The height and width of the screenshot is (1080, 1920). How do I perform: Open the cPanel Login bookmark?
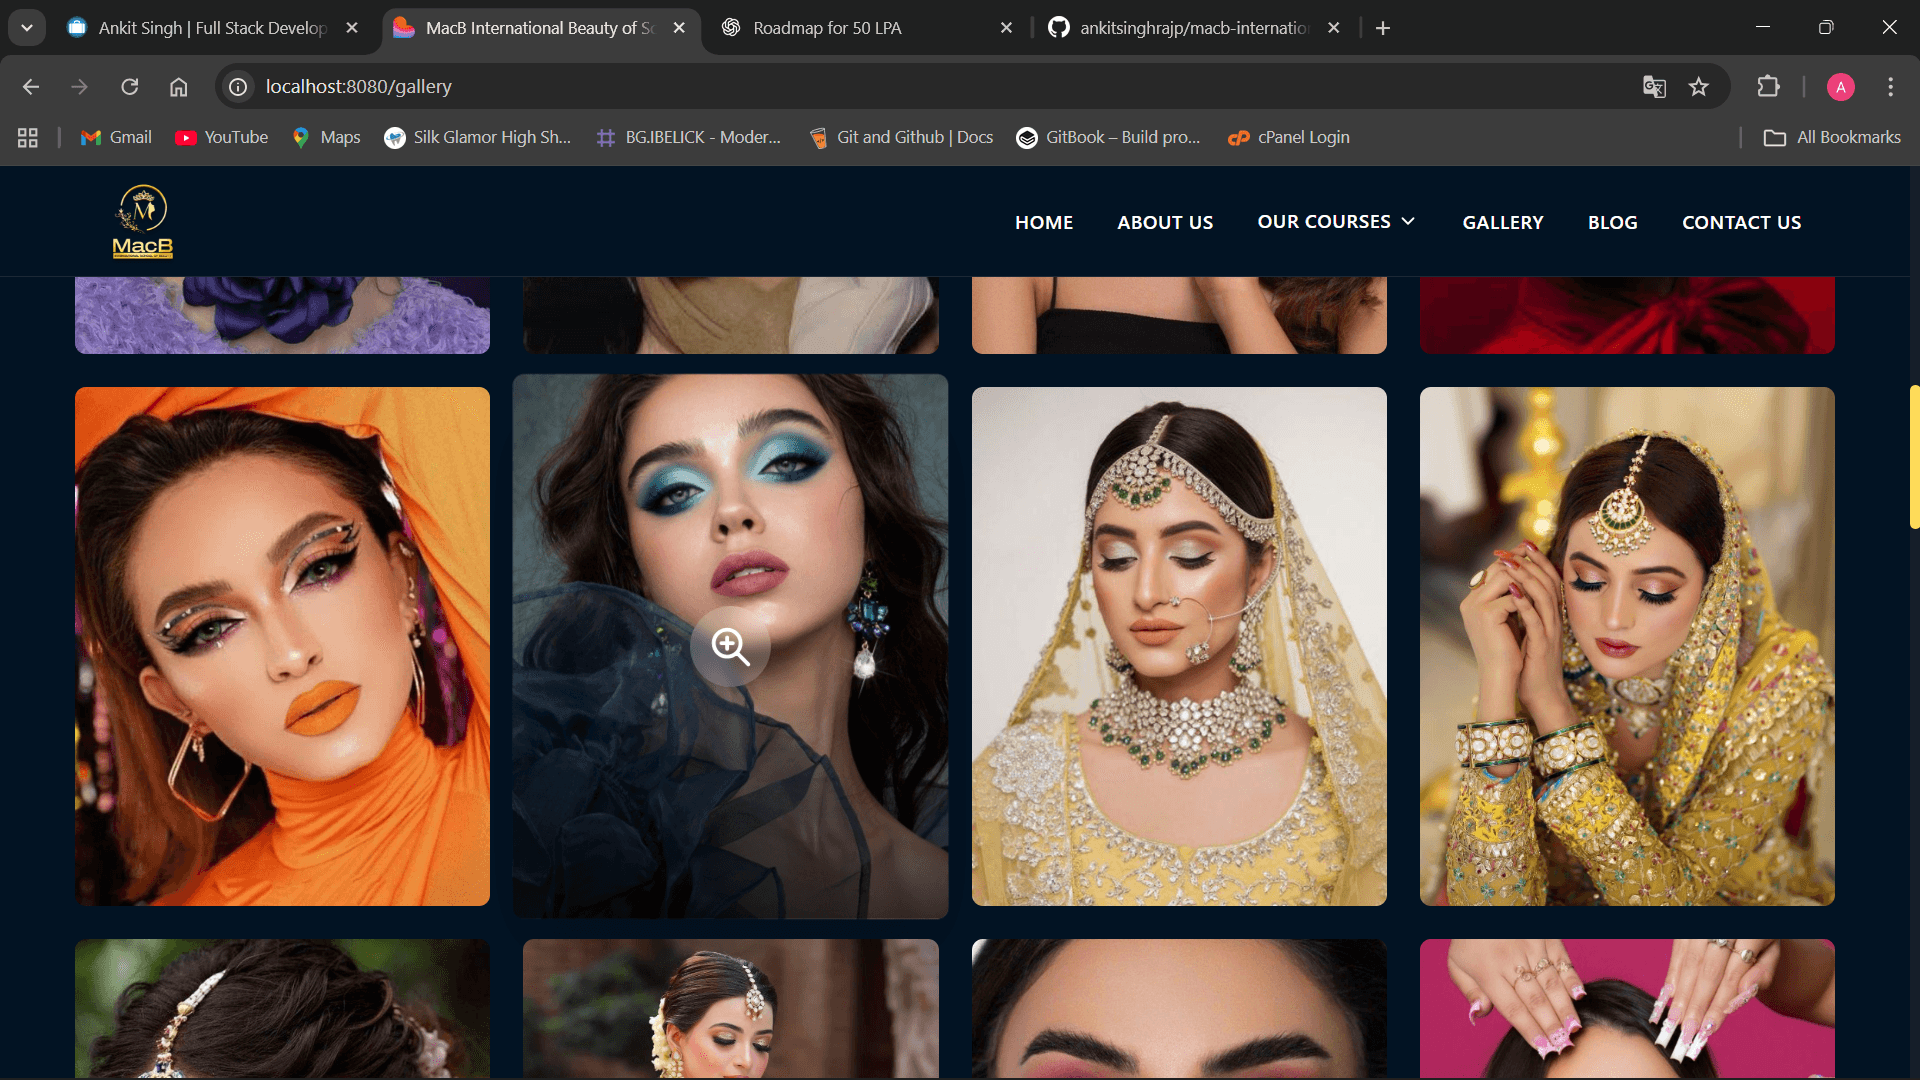click(x=1289, y=137)
